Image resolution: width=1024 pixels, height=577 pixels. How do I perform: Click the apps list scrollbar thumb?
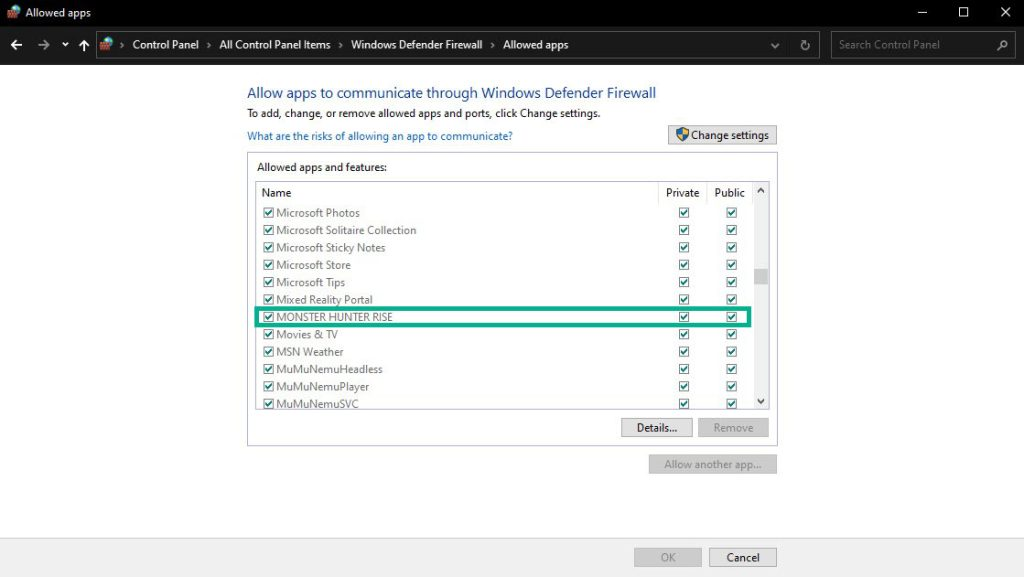[761, 277]
